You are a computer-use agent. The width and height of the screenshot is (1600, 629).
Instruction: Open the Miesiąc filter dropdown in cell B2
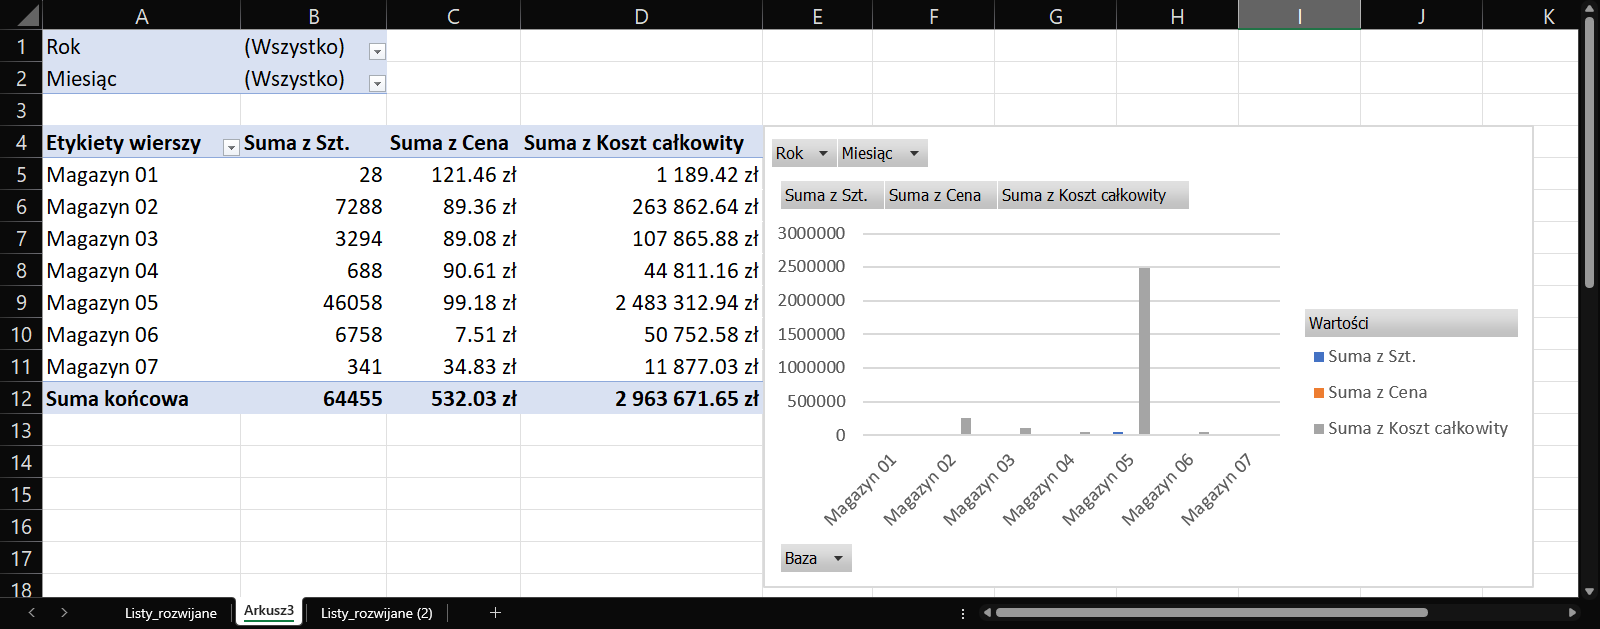click(377, 83)
